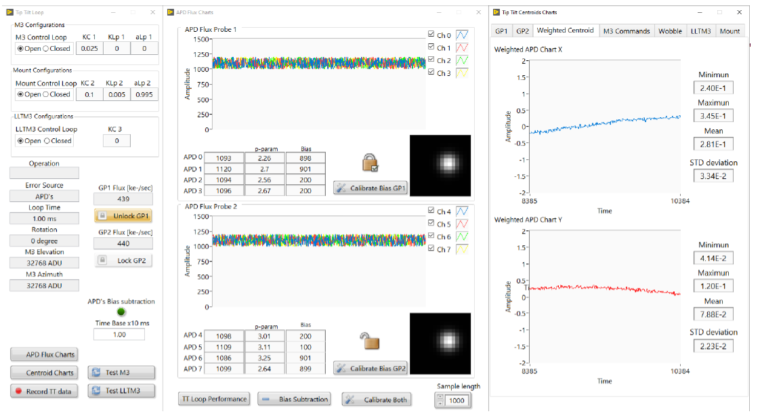The width and height of the screenshot is (760, 418).
Task: Select Closed for Mount Control Loop
Action: pyautogui.click(x=50, y=95)
